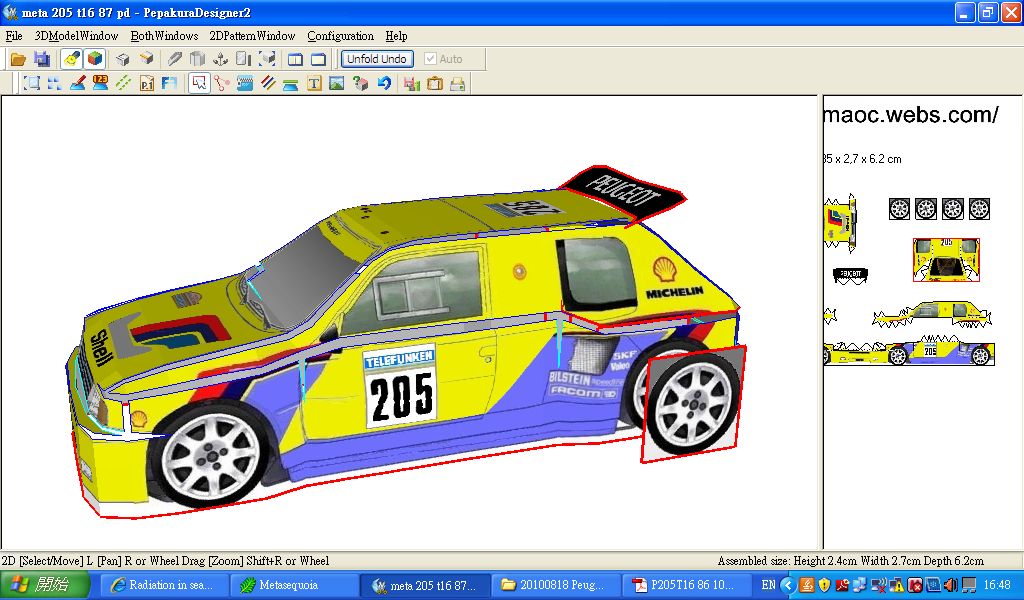The width and height of the screenshot is (1024, 600).
Task: Click the orange Java tray icon
Action: pyautogui.click(x=807, y=585)
